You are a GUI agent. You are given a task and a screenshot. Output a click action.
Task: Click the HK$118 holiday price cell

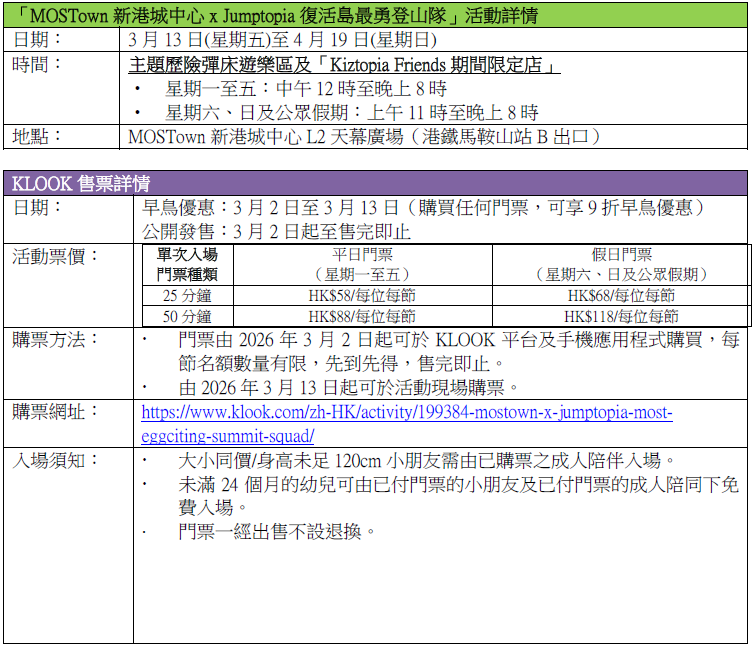(x=620, y=316)
